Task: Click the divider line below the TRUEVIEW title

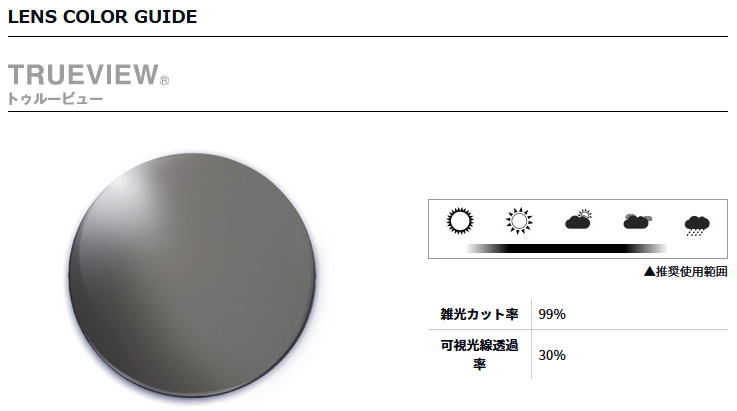Action: (368, 111)
